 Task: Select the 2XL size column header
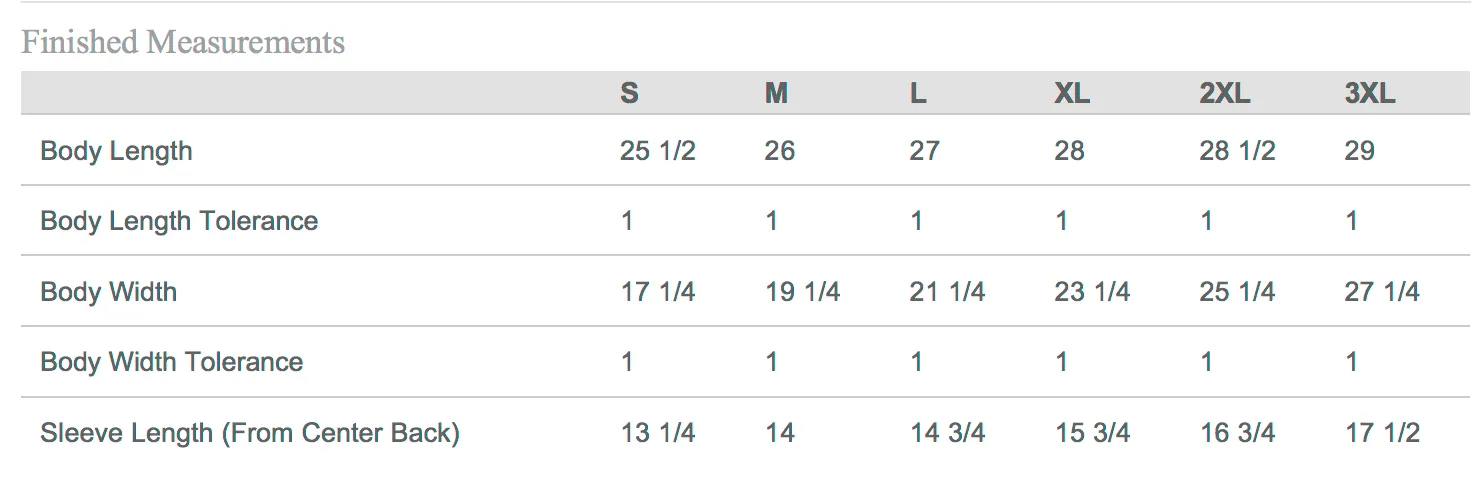(1225, 94)
